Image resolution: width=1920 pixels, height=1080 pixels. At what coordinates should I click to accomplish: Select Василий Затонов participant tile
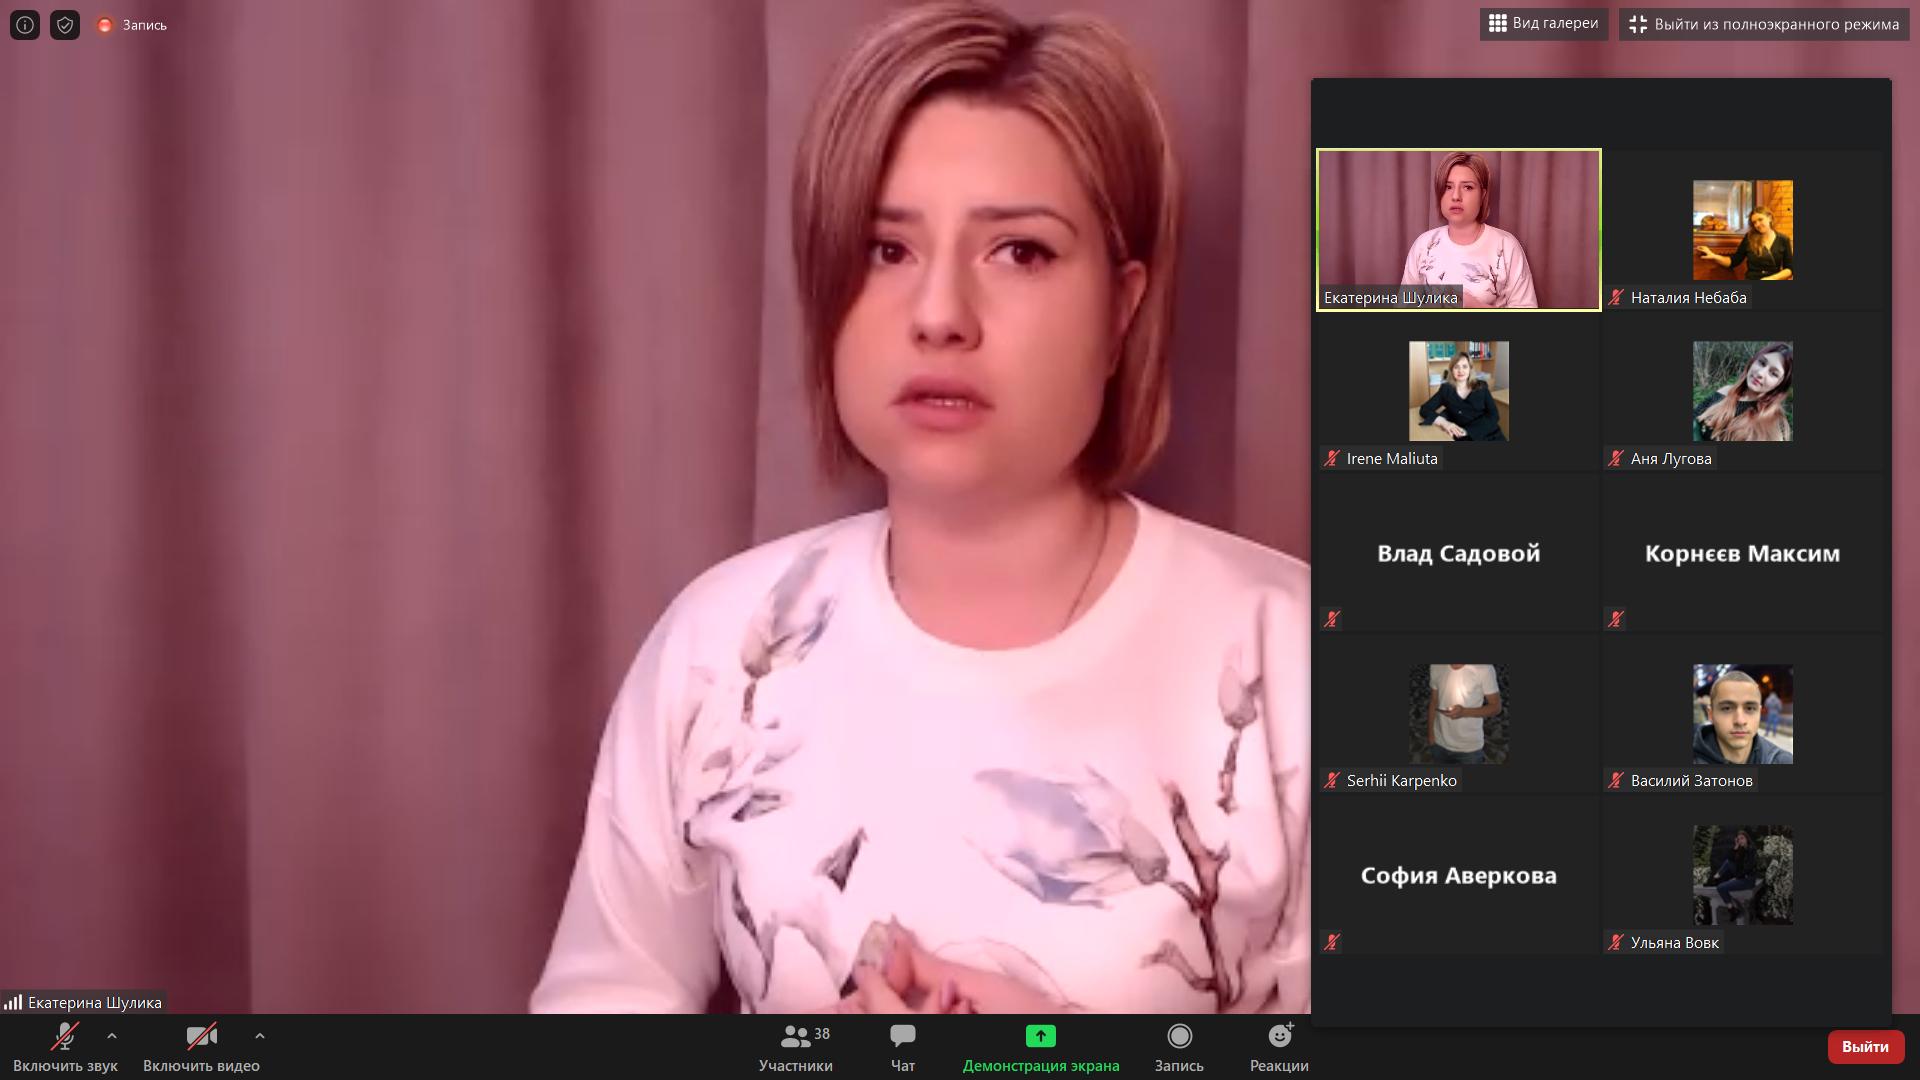click(1743, 714)
